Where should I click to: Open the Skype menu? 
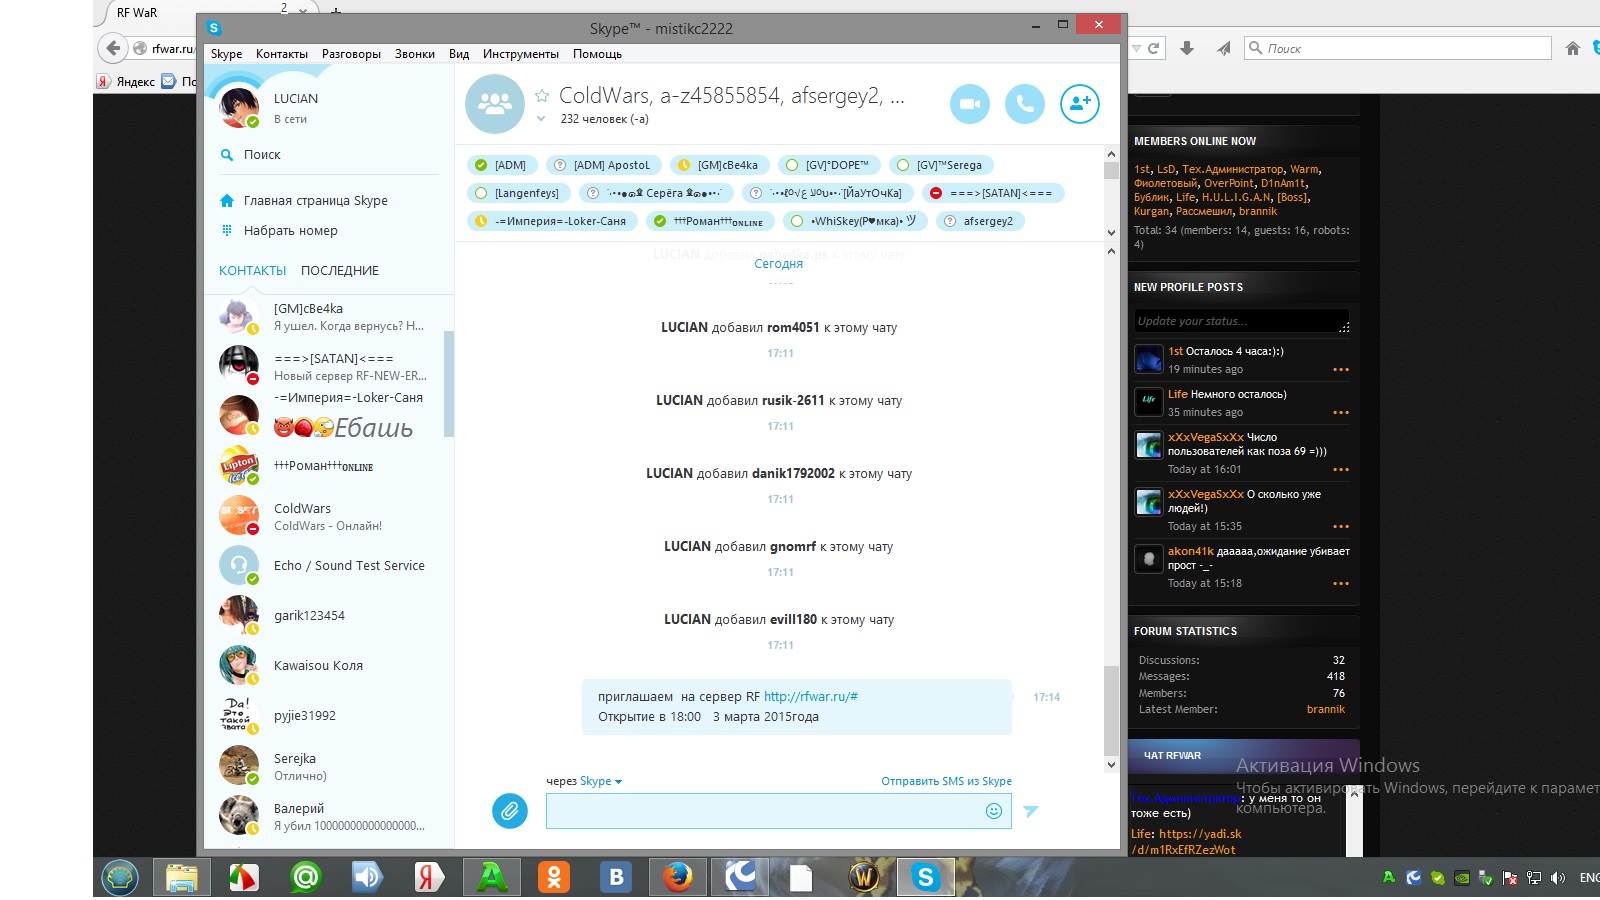[x=226, y=54]
